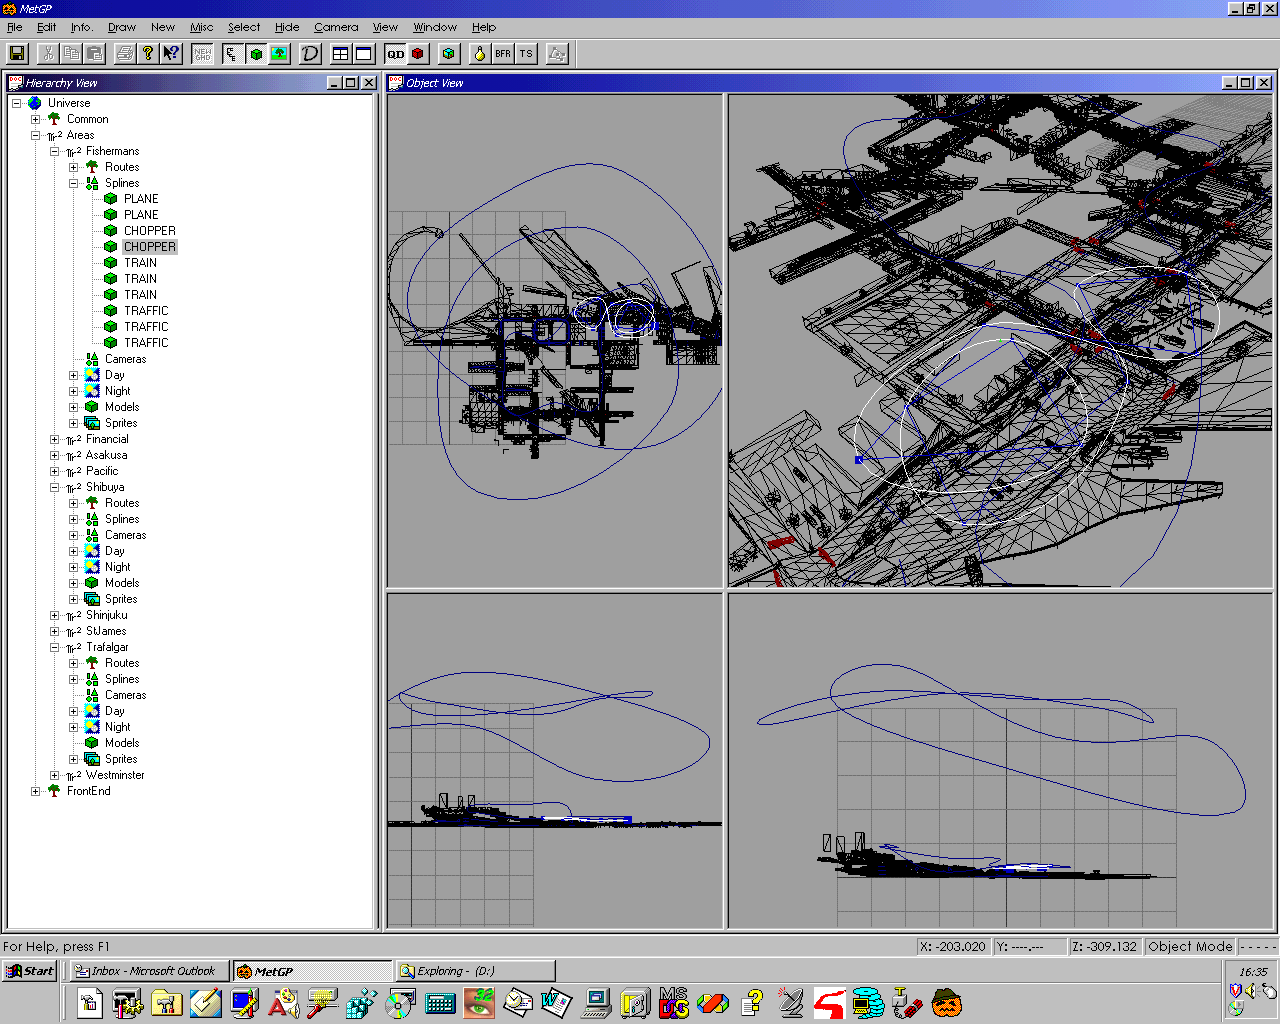Click the yellow flask toolbar icon
This screenshot has height=1024, width=1280.
coord(480,54)
